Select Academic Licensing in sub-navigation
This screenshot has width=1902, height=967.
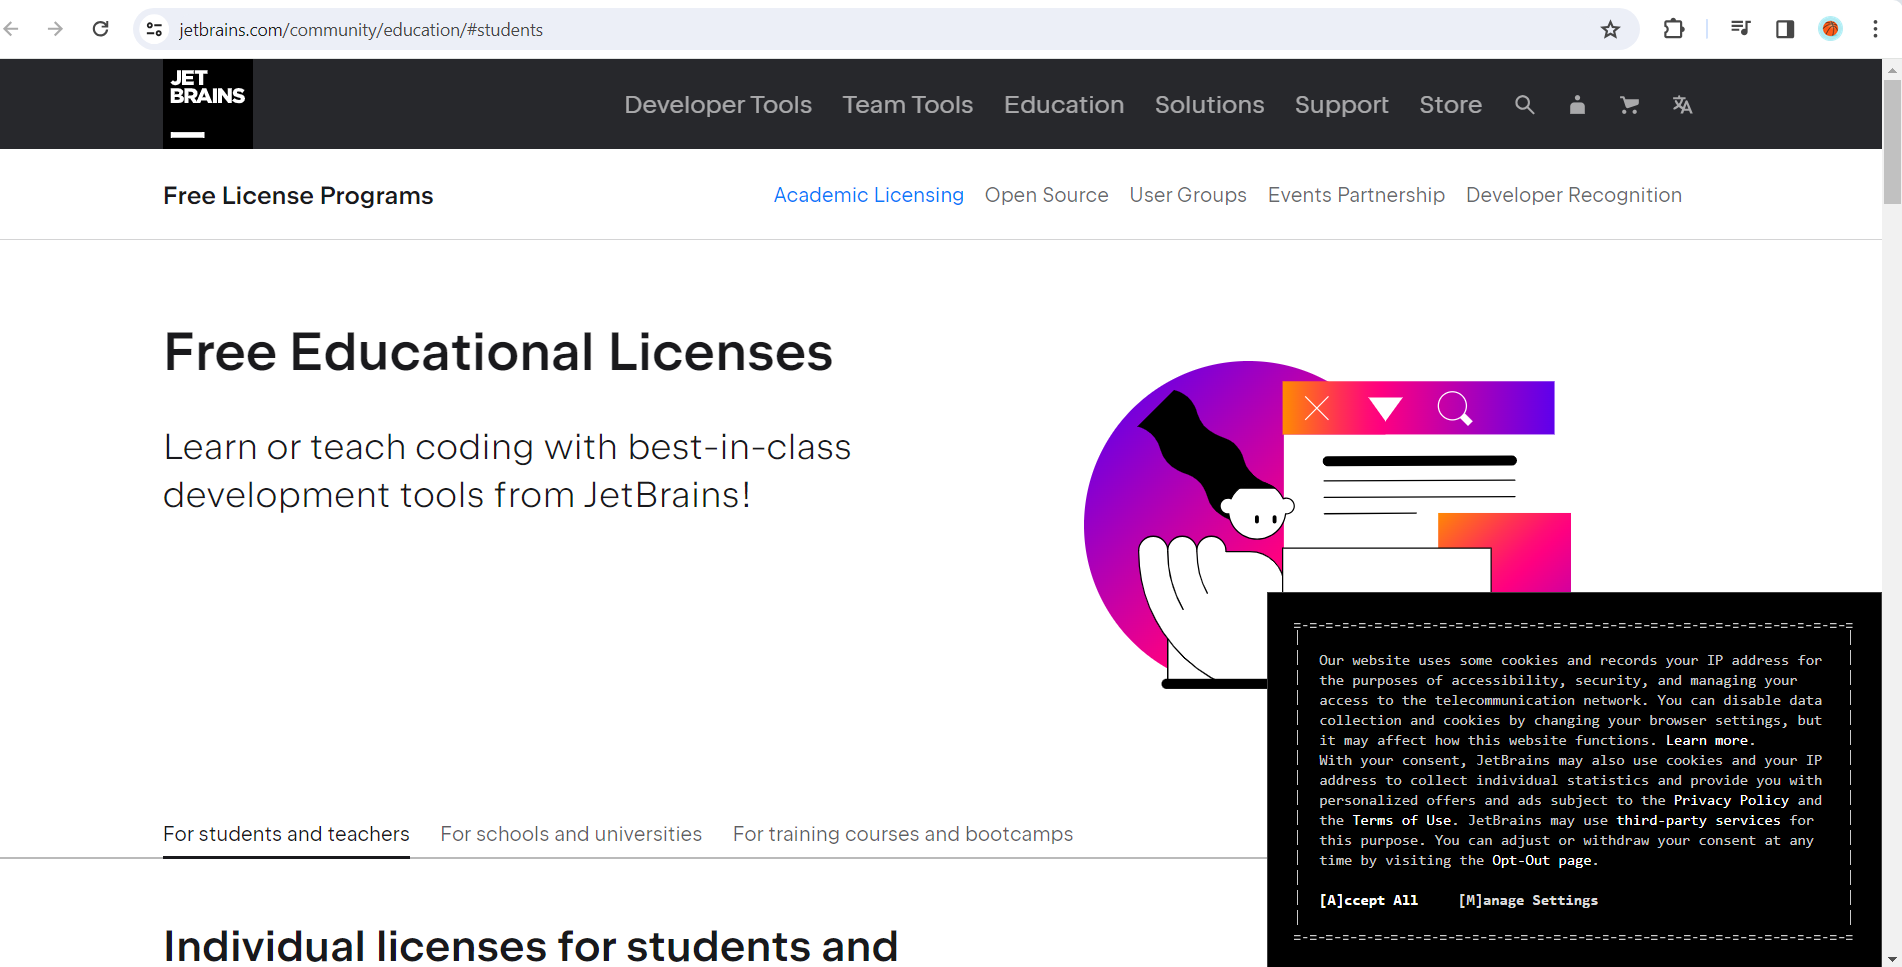869,195
